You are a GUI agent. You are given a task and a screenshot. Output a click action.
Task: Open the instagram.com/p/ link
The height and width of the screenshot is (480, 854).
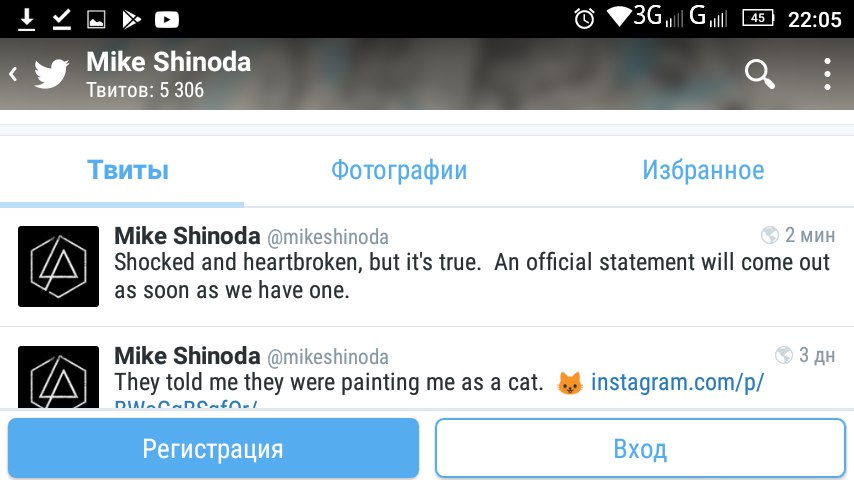(677, 382)
